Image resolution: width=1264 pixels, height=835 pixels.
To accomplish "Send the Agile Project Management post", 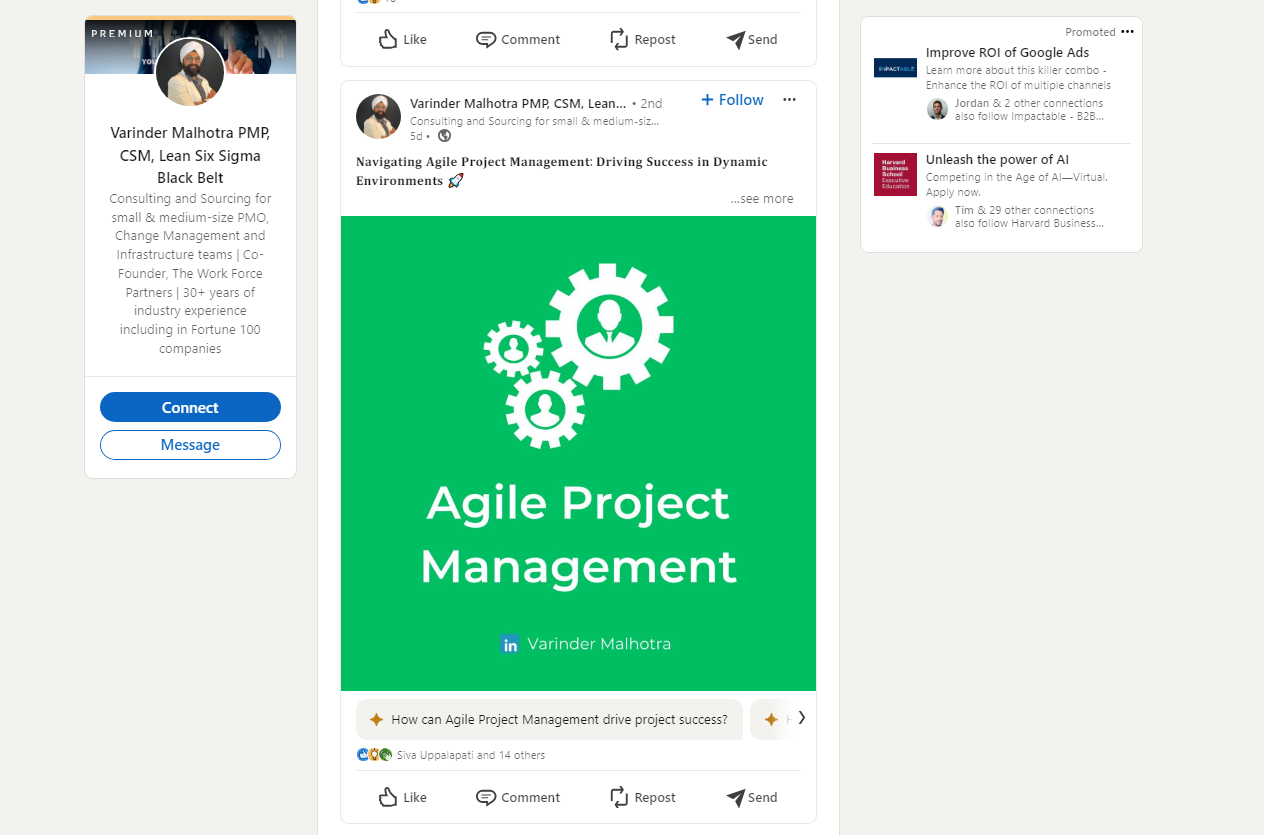I will coord(751,797).
